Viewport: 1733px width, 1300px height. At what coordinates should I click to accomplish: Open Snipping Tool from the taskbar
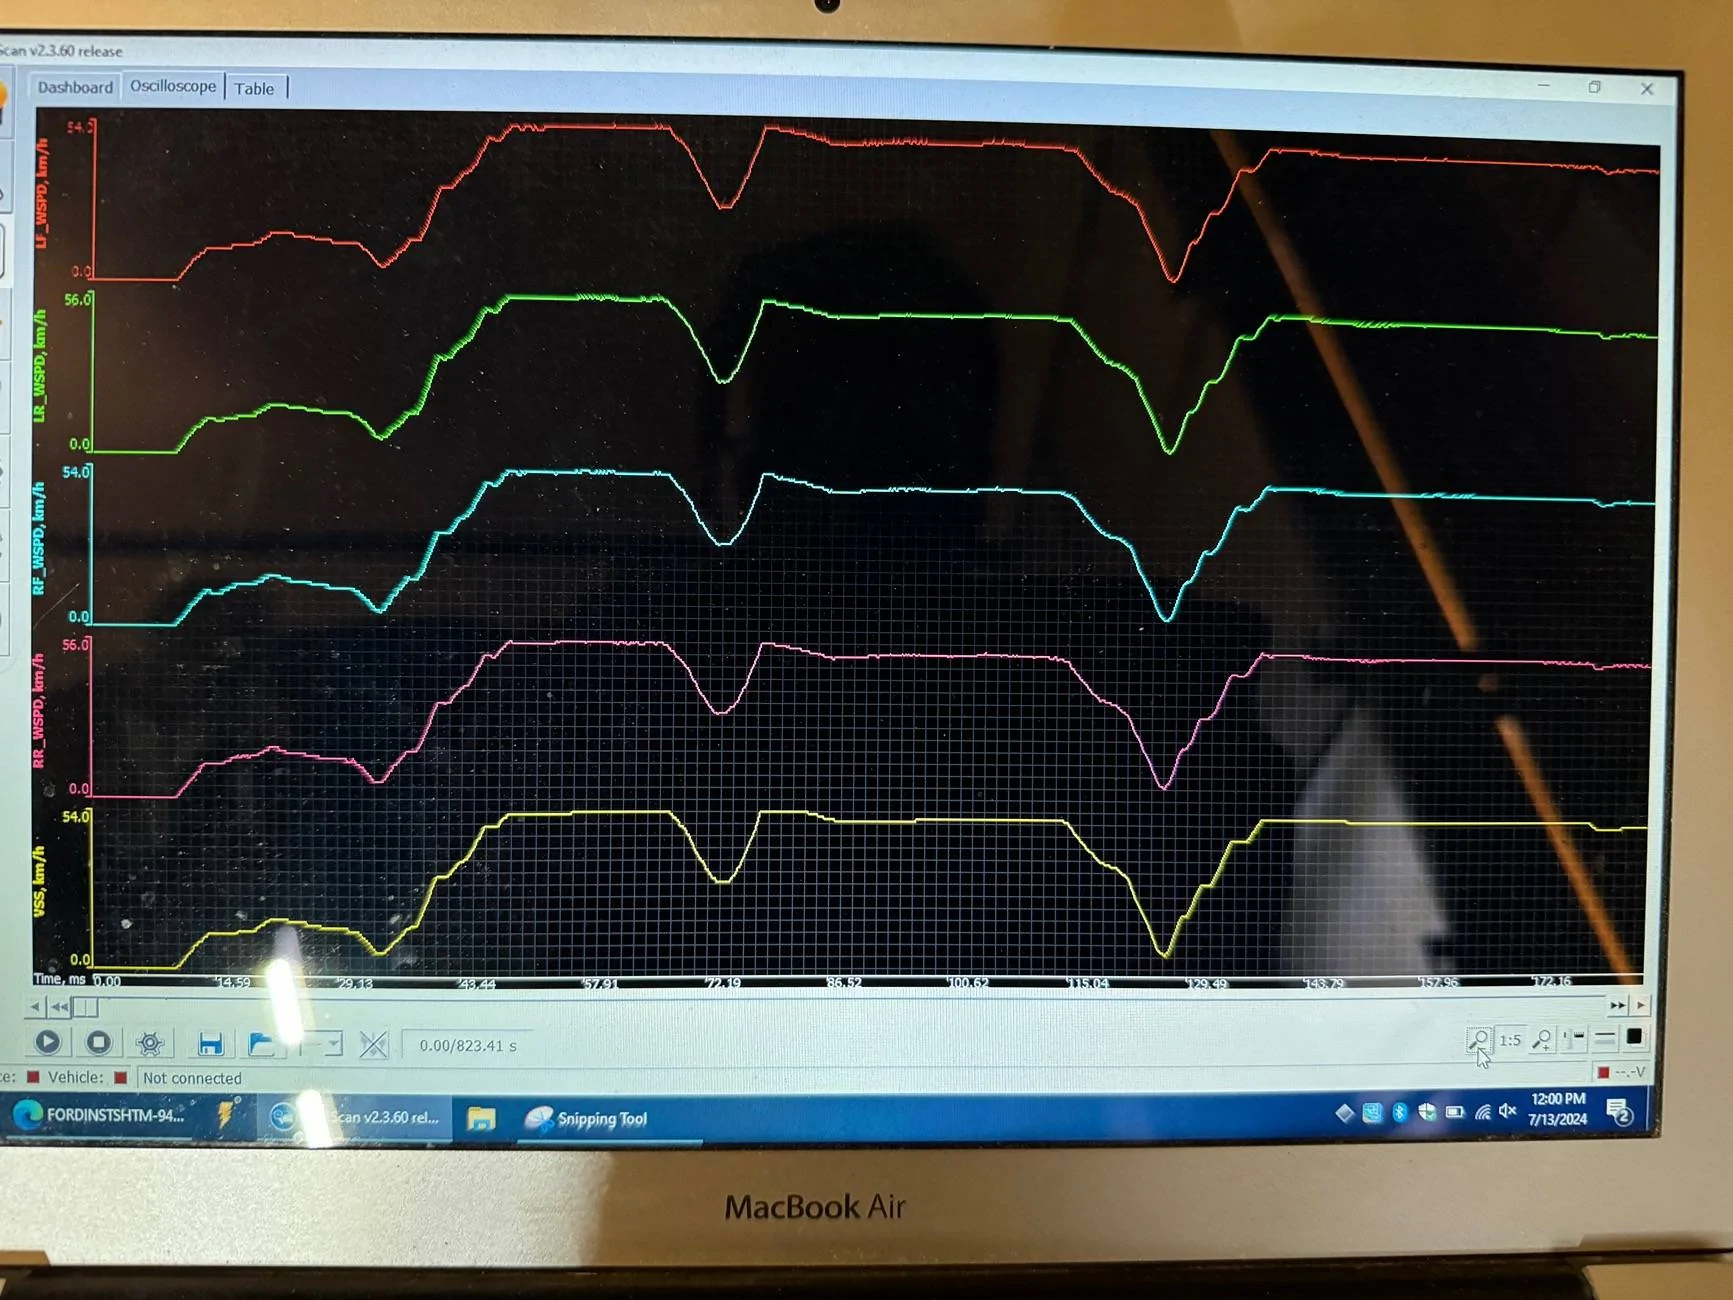click(x=588, y=1119)
